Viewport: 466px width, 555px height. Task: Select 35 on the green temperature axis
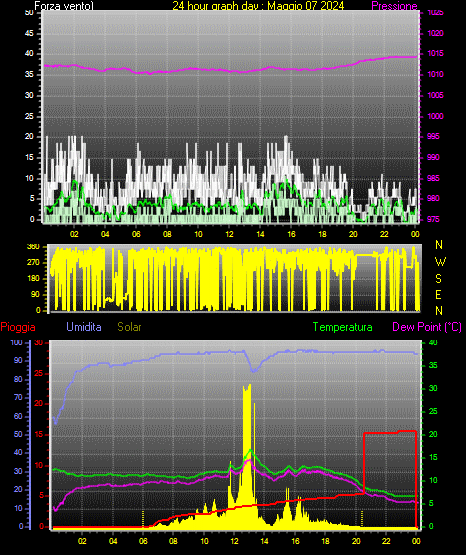pyautogui.click(x=433, y=365)
